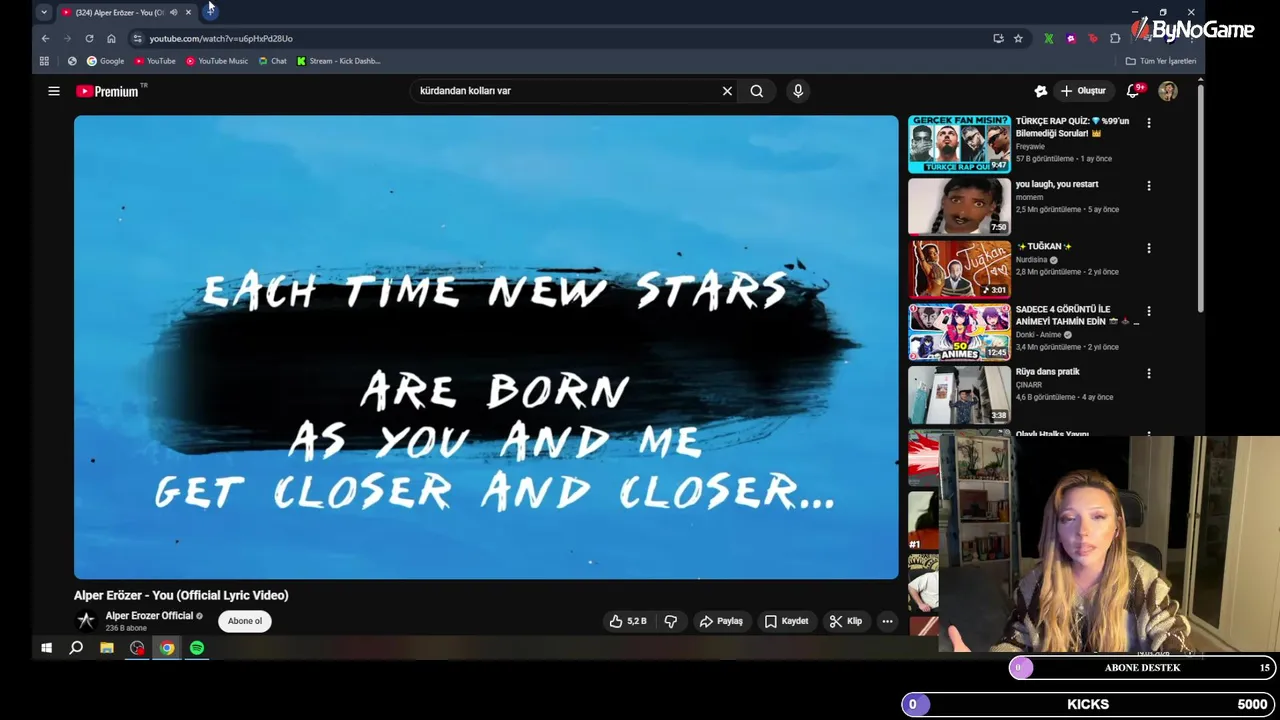Open YouTube notifications bell
Viewport: 1280px width, 720px height.
click(x=1133, y=91)
